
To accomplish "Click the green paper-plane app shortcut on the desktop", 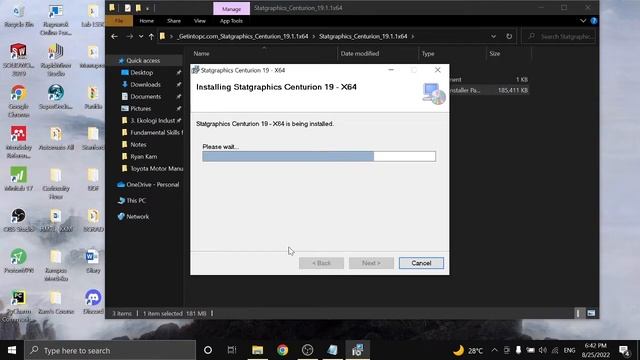I will click(18, 261).
